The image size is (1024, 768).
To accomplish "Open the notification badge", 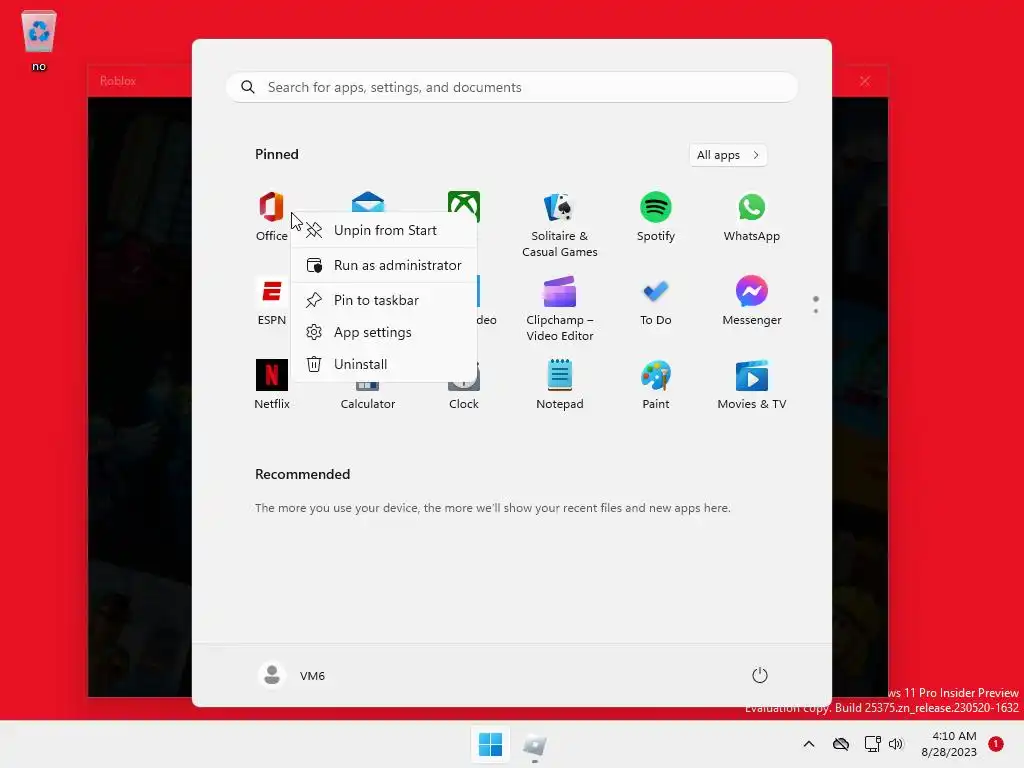I will pyautogui.click(x=996, y=744).
